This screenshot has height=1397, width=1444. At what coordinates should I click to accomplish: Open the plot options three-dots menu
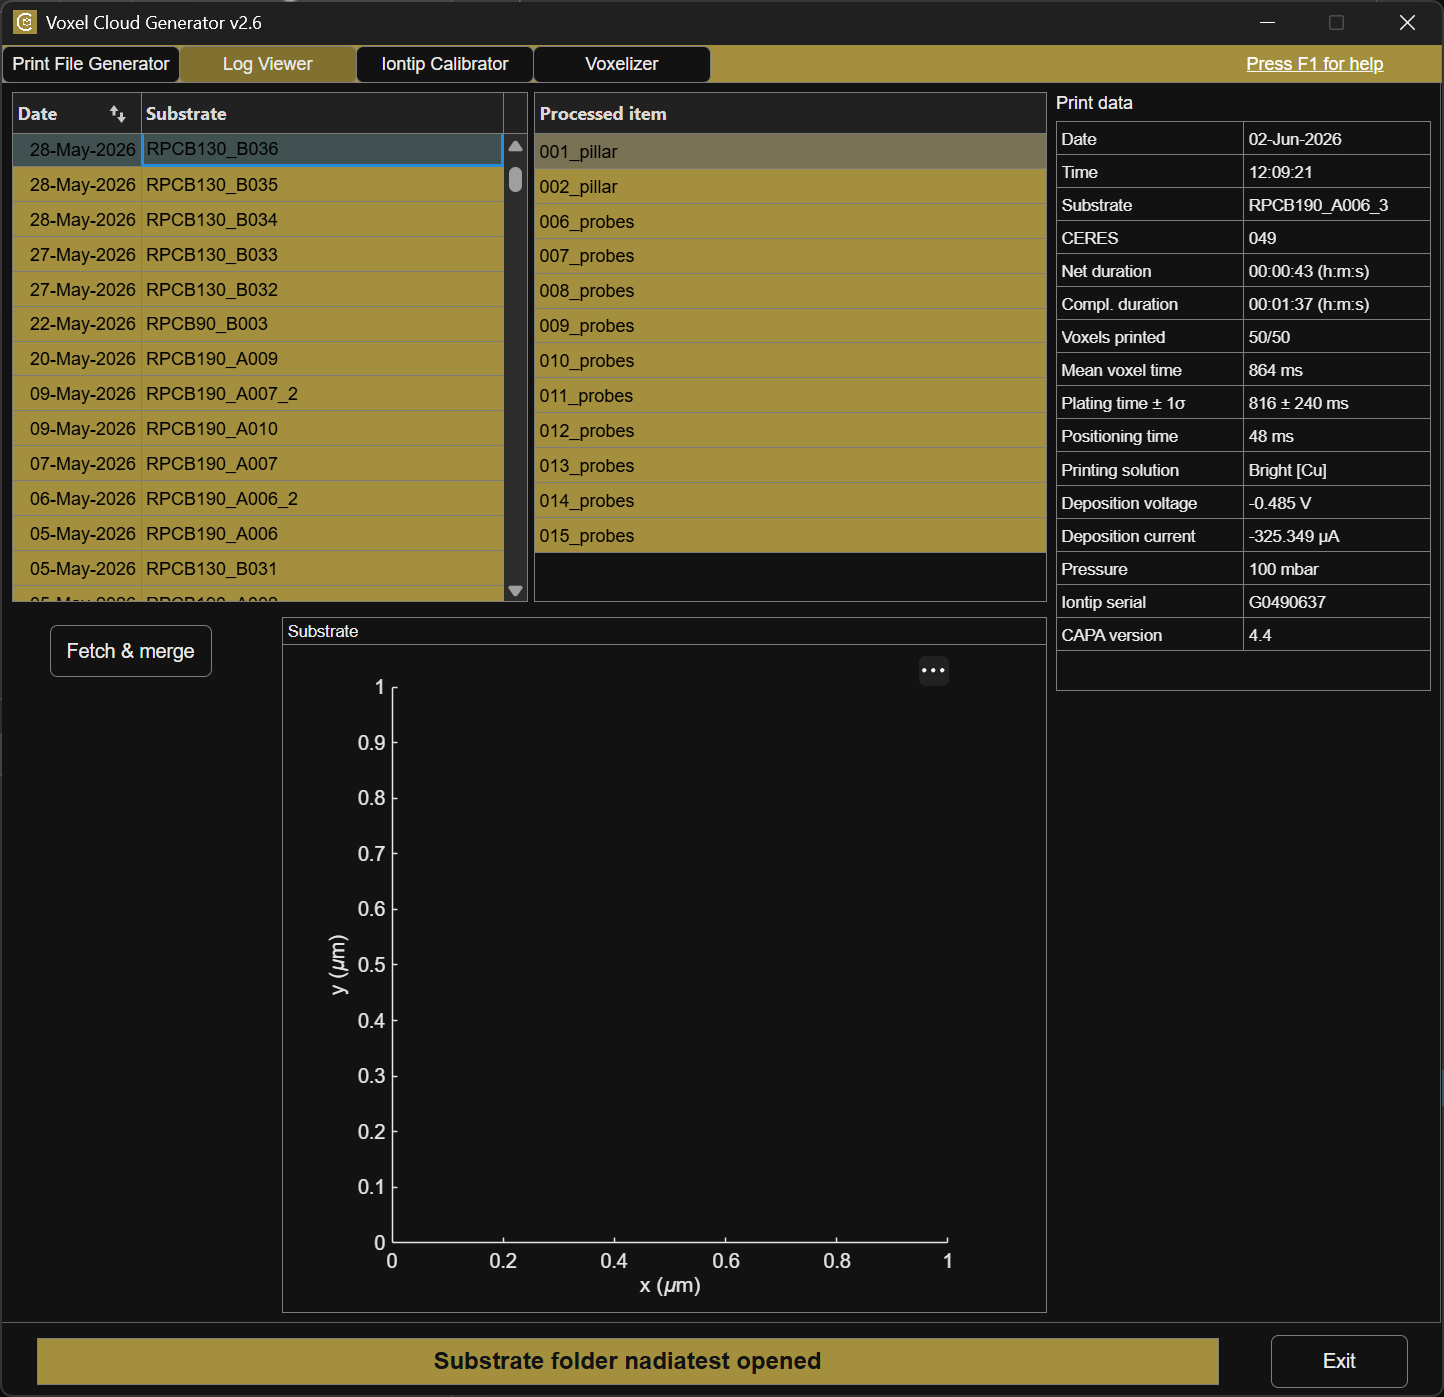point(933,670)
